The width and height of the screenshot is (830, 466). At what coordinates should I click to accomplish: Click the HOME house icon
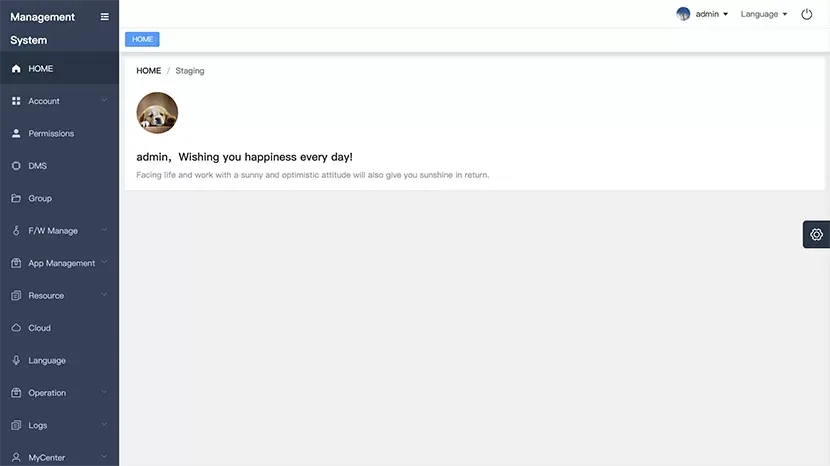click(x=16, y=68)
